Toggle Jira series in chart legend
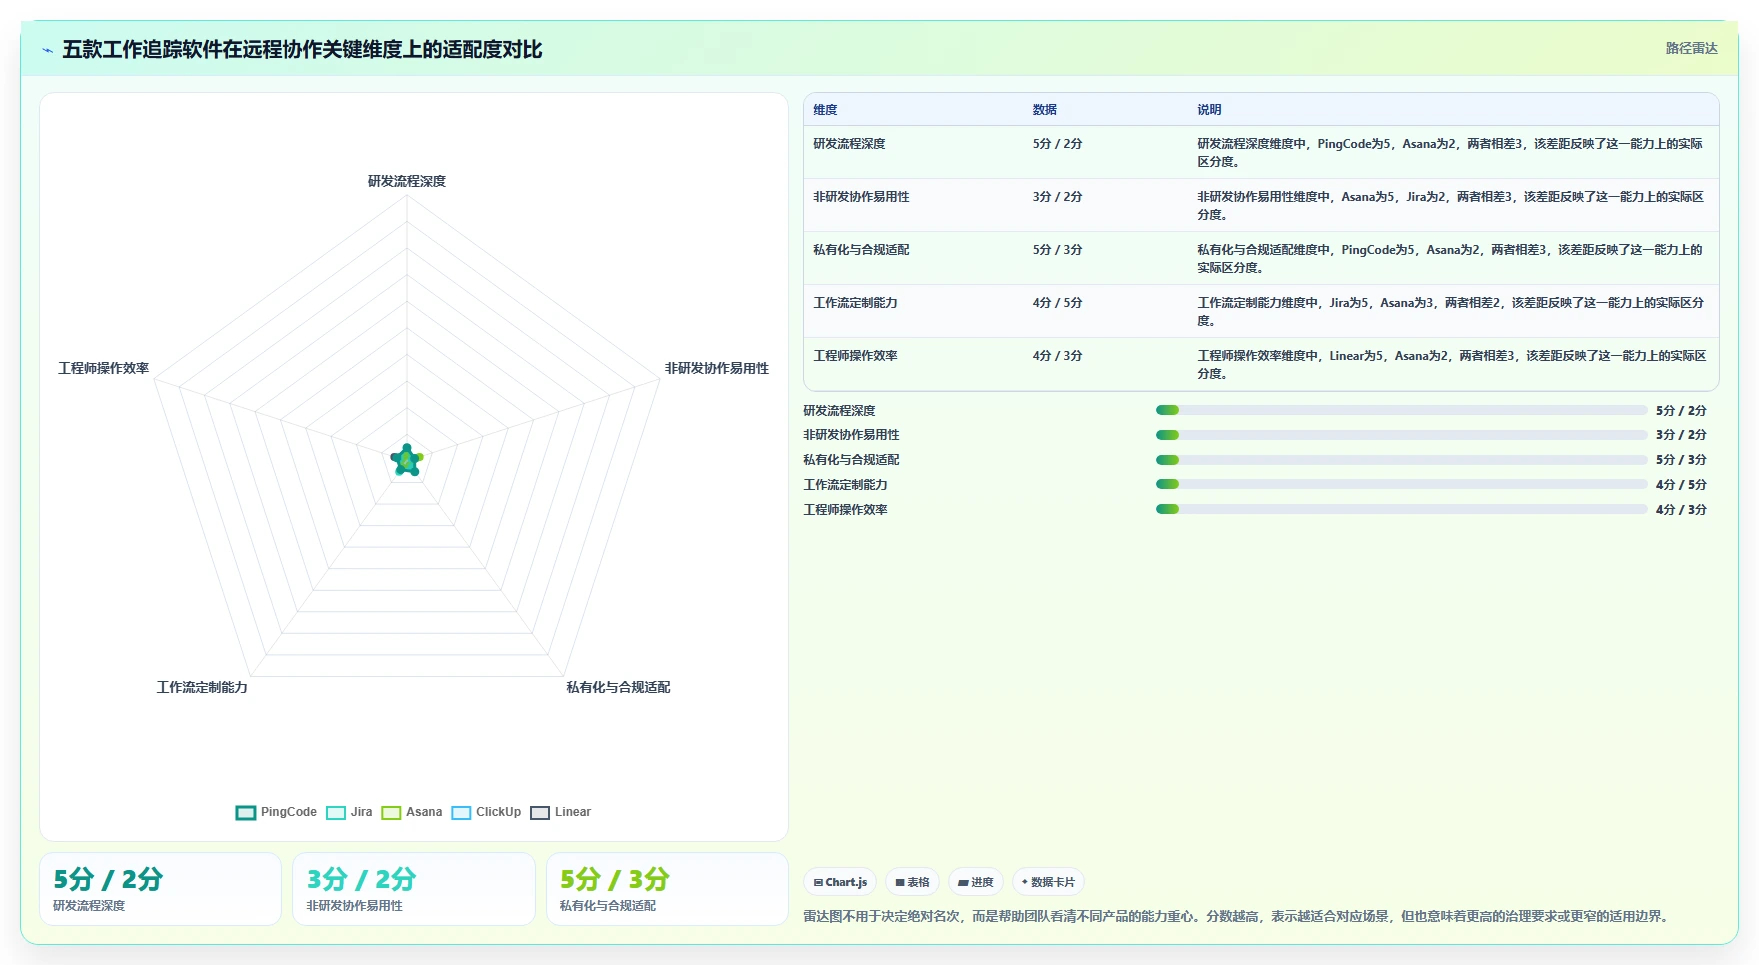 [349, 812]
